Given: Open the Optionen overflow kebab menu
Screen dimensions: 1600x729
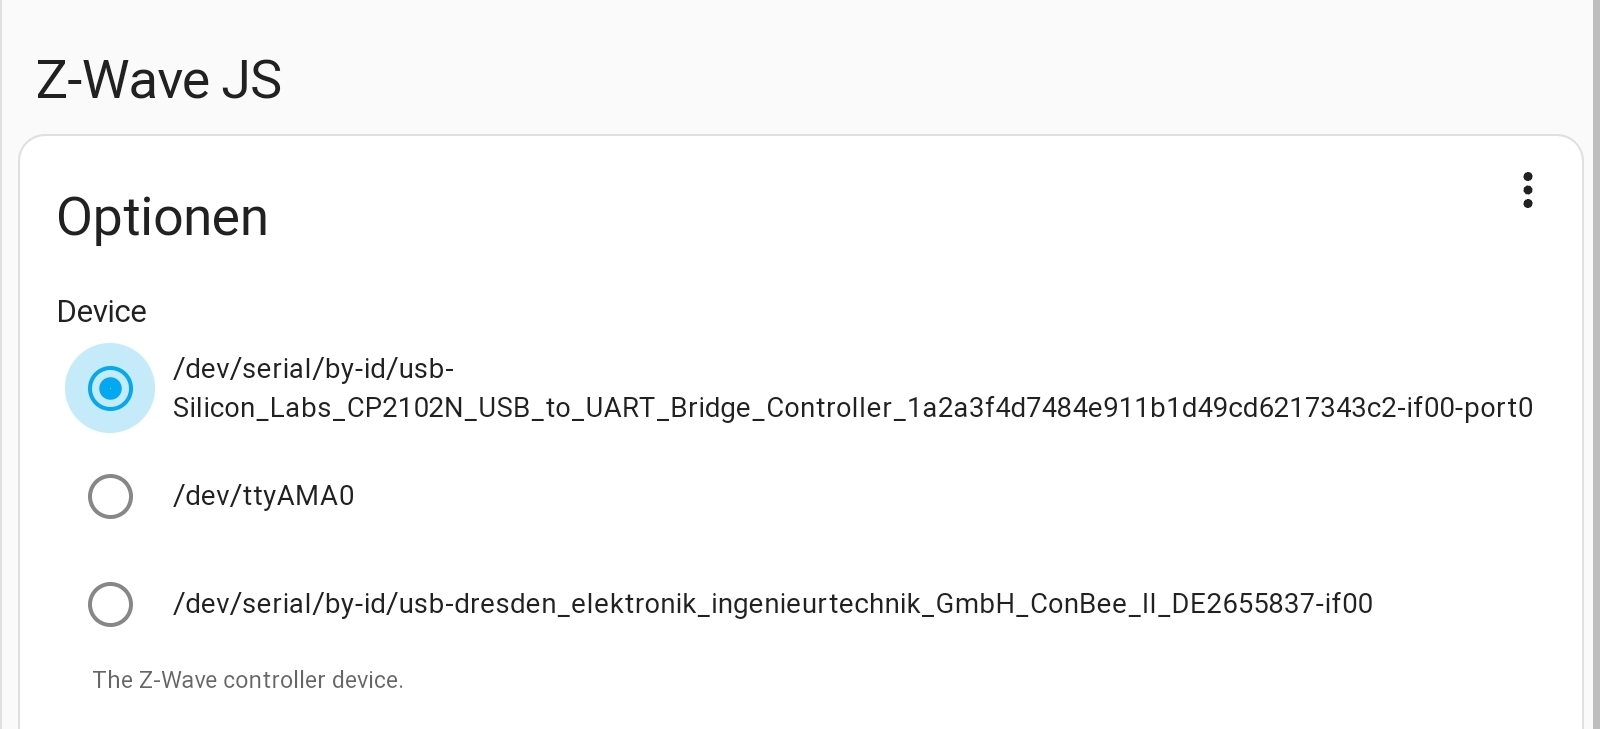Looking at the screenshot, I should pos(1528,192).
